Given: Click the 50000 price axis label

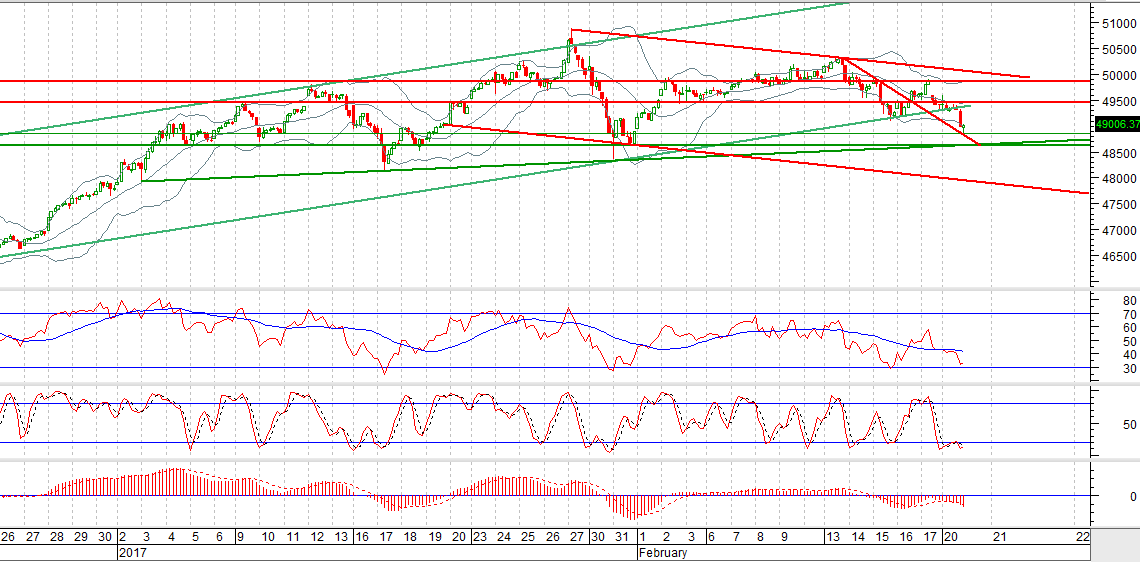Looking at the screenshot, I should pyautogui.click(x=1121, y=75).
